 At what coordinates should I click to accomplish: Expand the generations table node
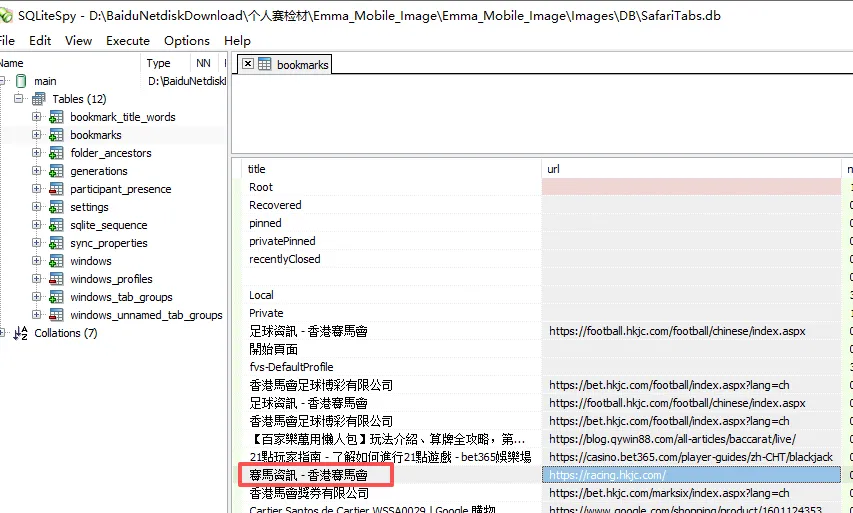pos(36,170)
